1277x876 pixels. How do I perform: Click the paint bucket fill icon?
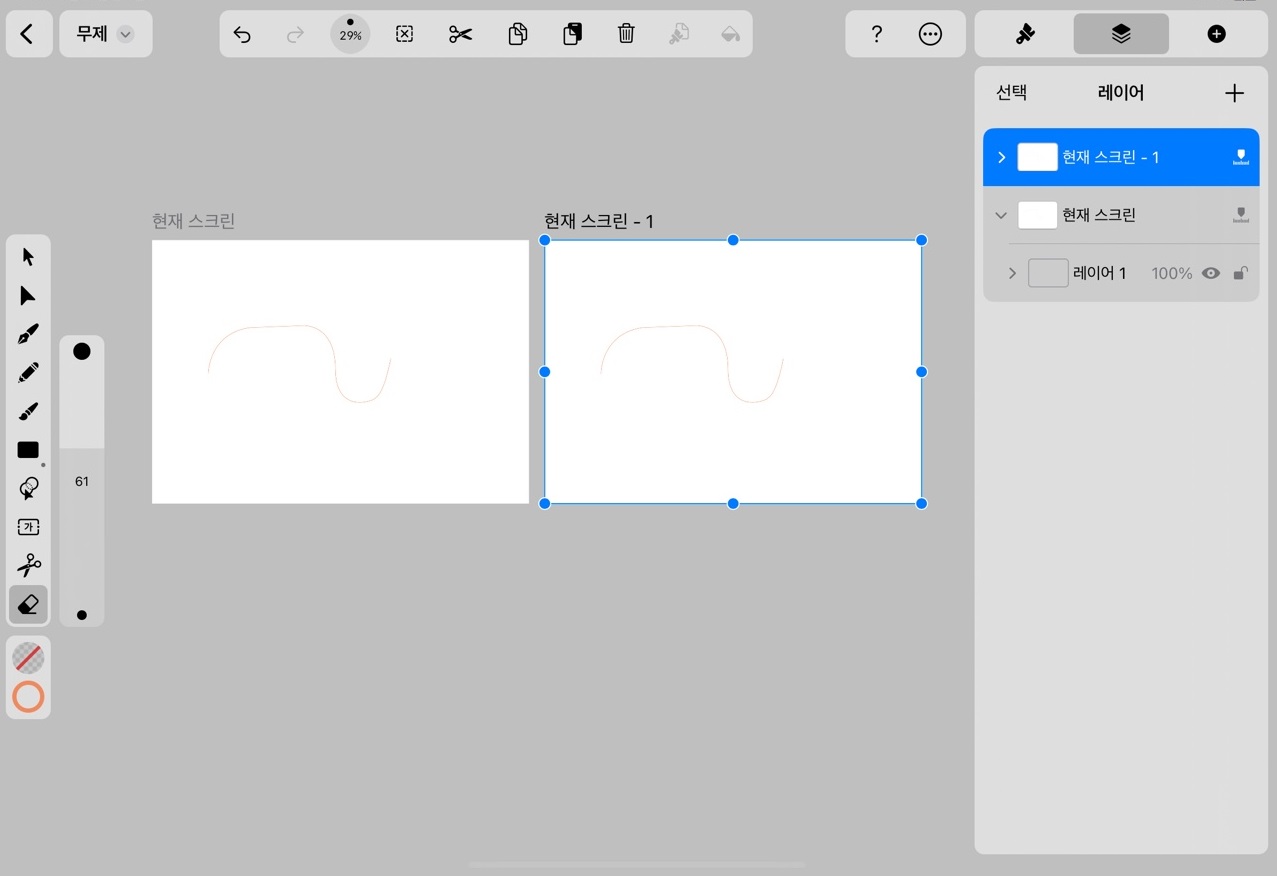pos(731,35)
